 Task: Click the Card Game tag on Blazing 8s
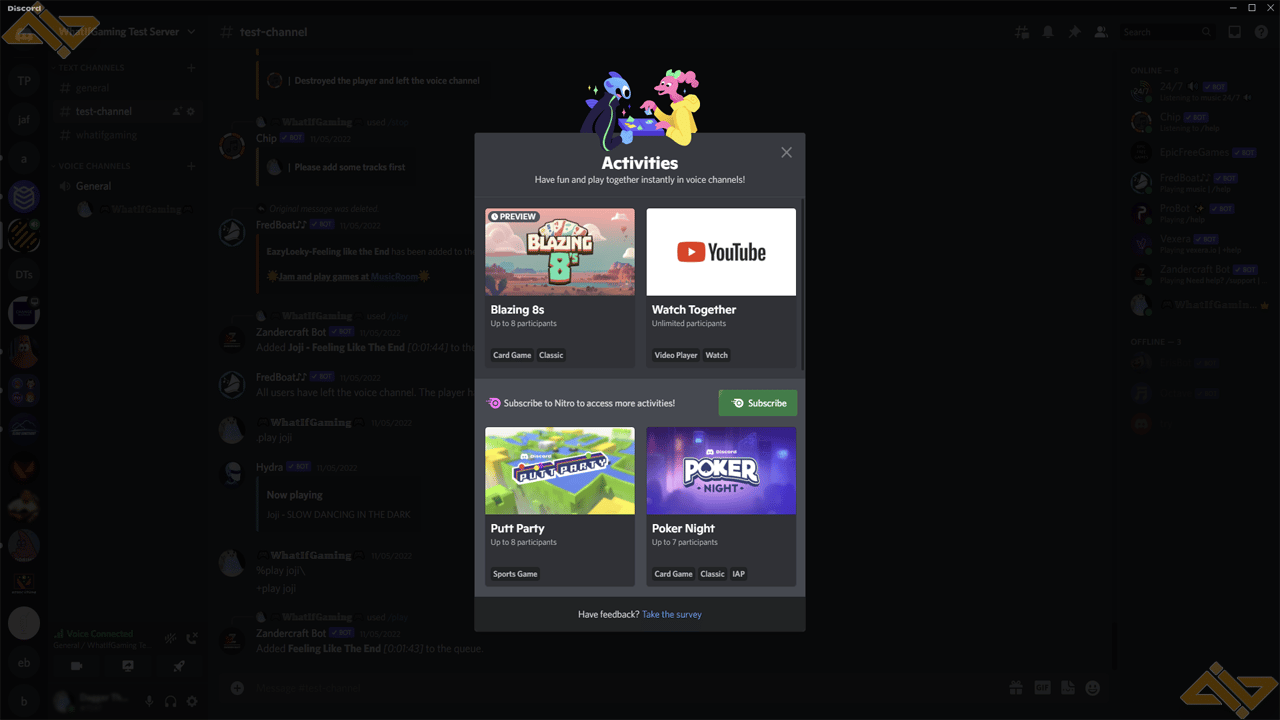coord(512,355)
